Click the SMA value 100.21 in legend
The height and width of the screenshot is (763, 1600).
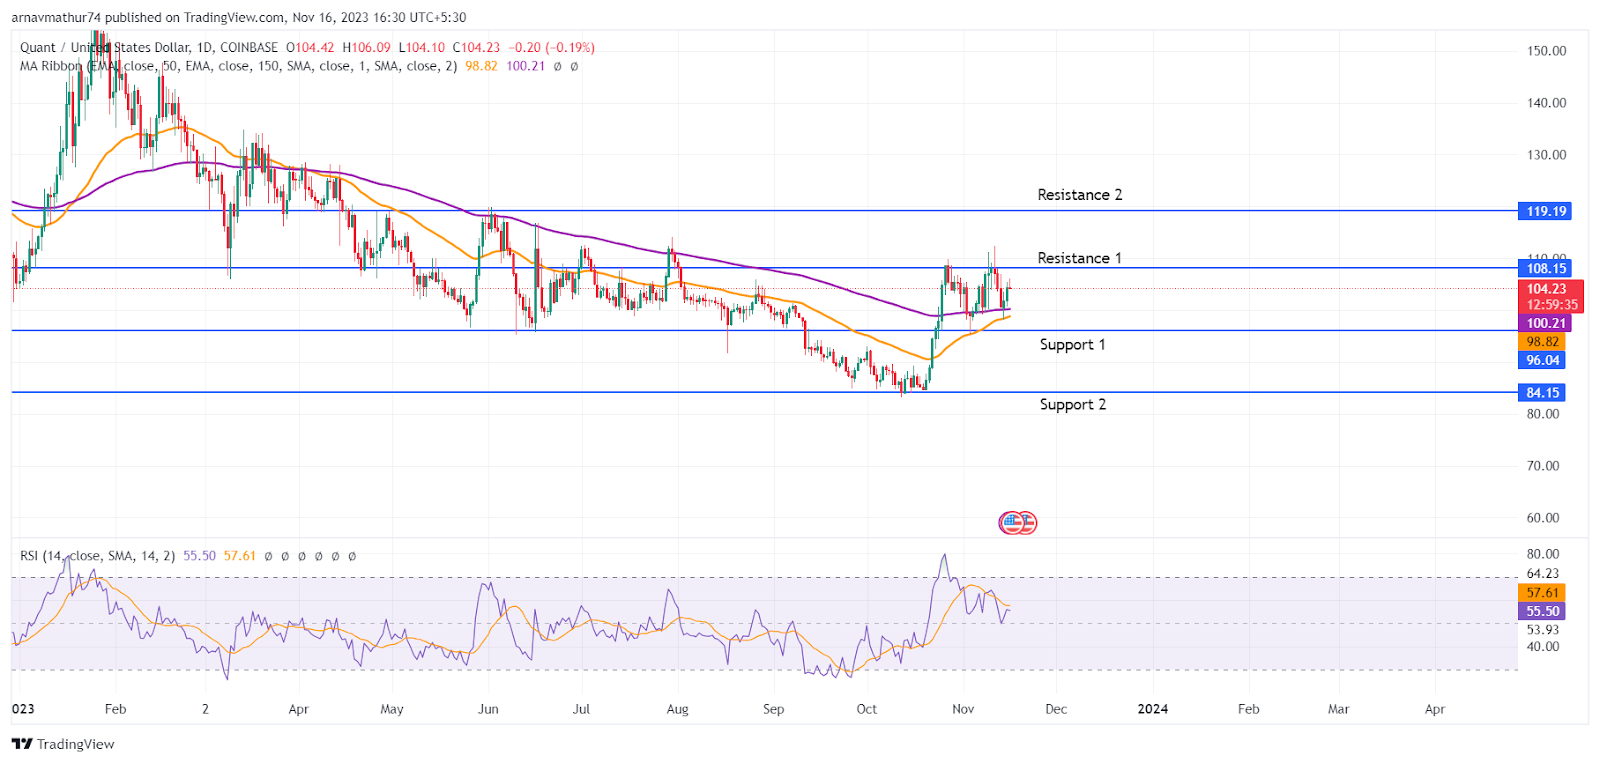point(525,66)
